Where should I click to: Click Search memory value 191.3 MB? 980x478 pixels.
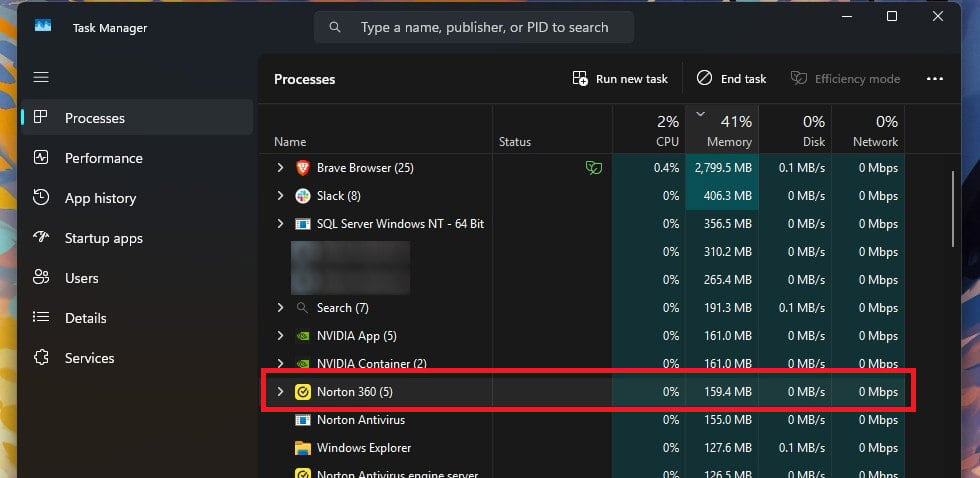pos(728,308)
